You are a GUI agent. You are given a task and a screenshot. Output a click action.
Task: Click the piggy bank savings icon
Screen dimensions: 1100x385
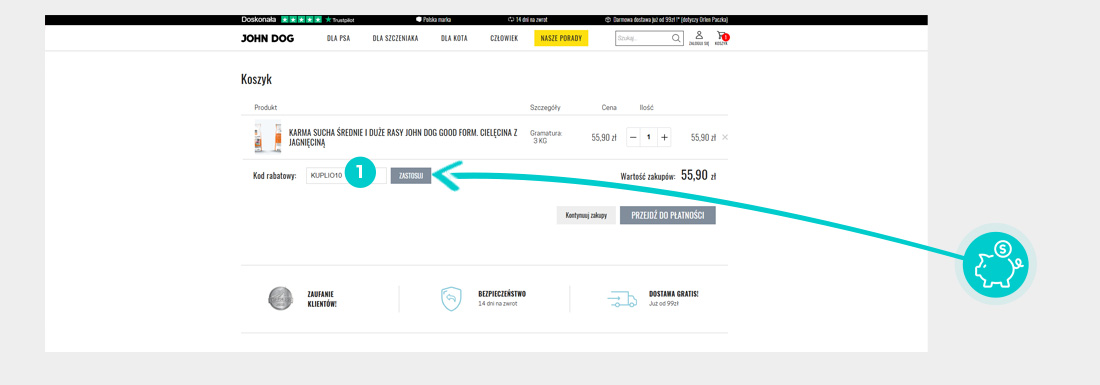pyautogui.click(x=995, y=264)
